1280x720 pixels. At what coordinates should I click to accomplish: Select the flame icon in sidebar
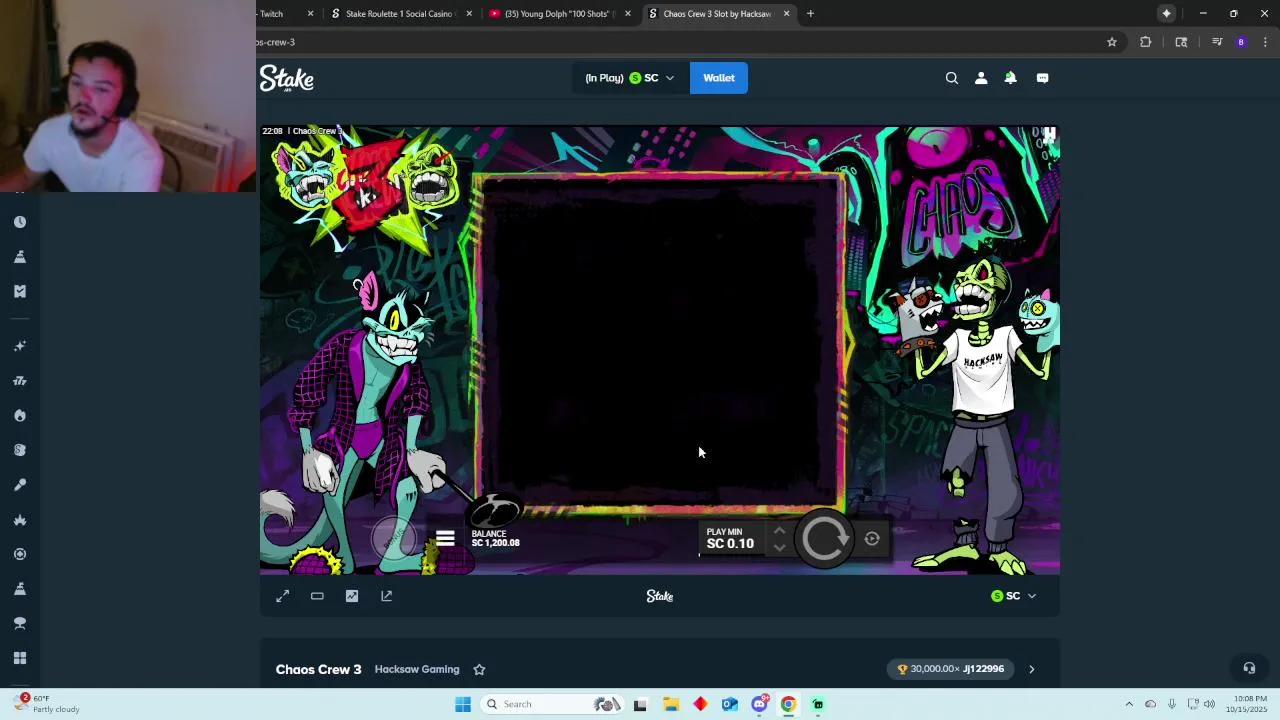point(20,415)
